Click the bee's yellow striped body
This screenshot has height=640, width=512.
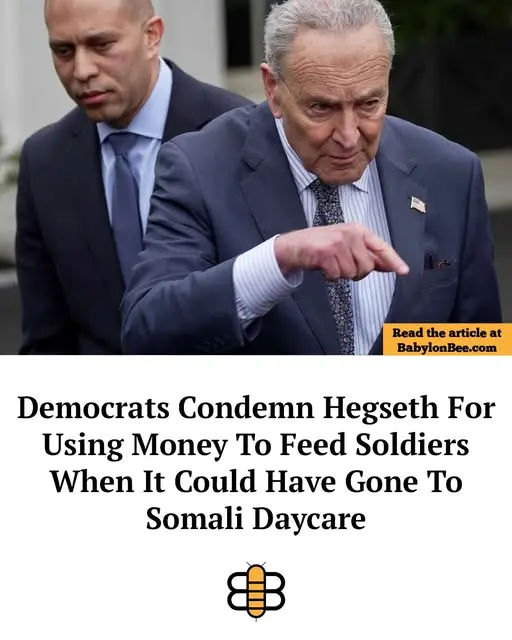point(256,592)
